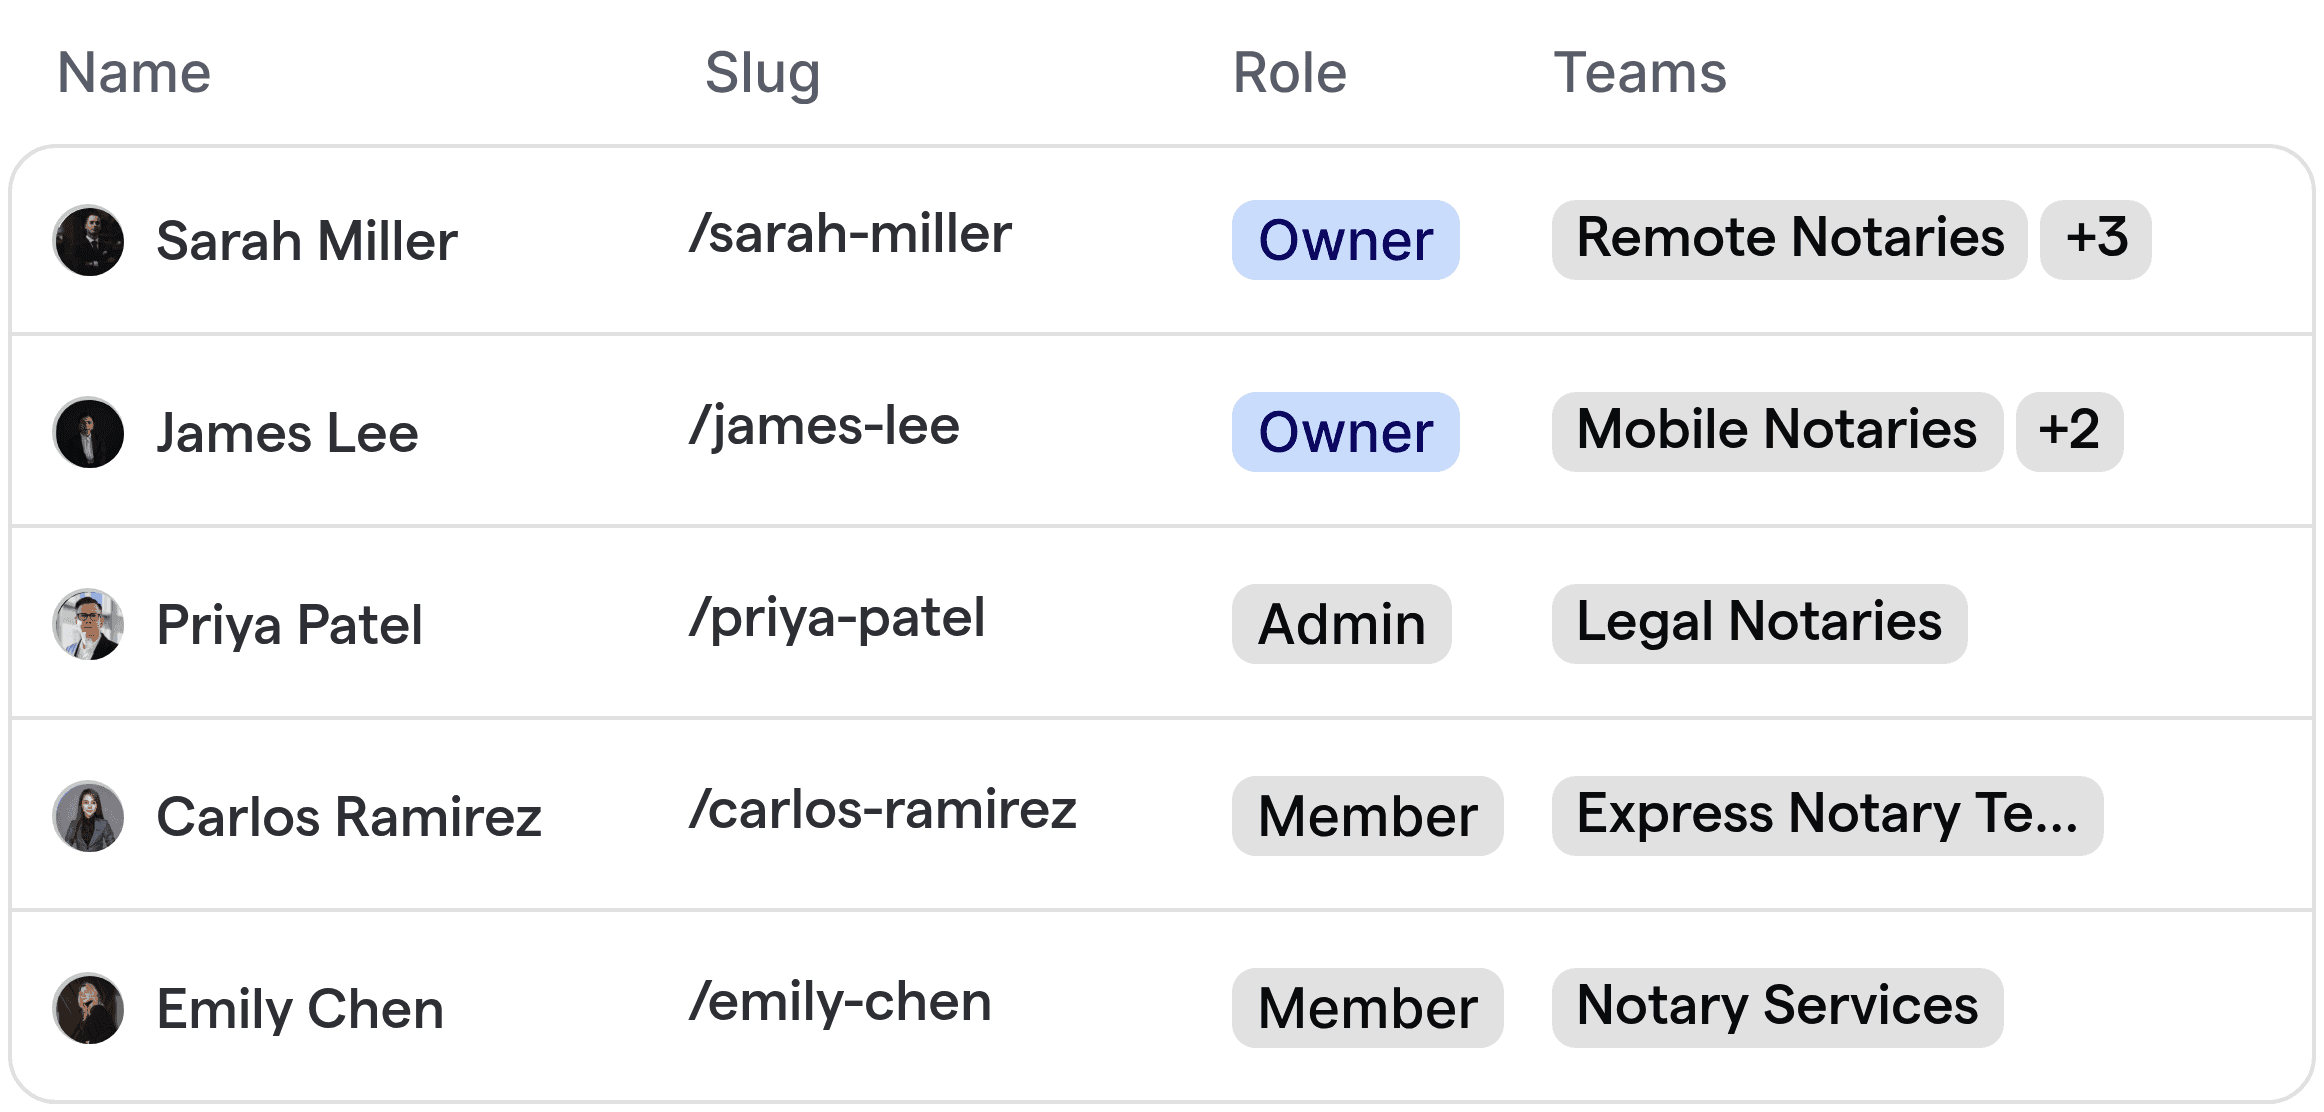Image resolution: width=2324 pixels, height=1112 pixels.
Task: Select the Owner badge for Sarah Miller
Action: click(1345, 240)
